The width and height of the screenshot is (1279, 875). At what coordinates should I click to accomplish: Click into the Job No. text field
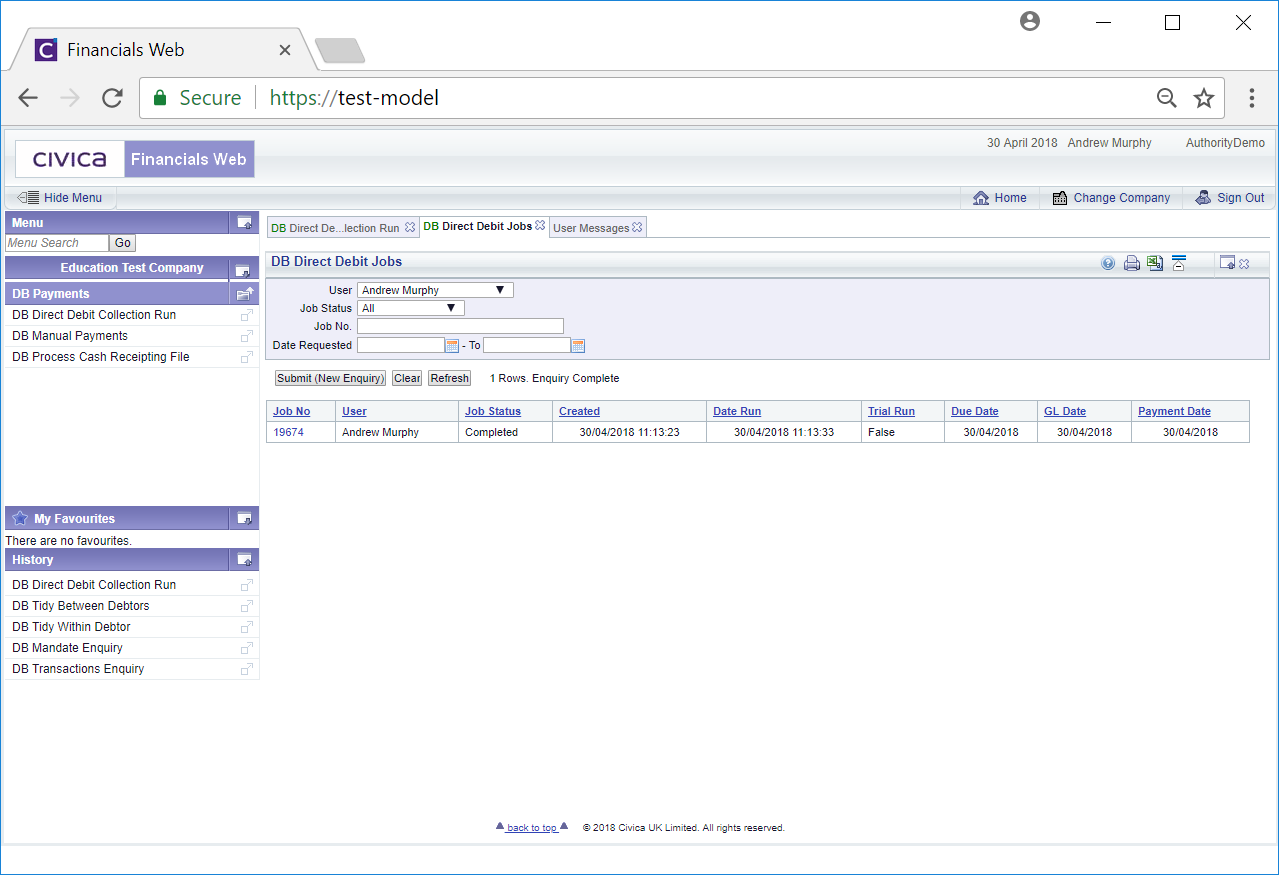[460, 326]
